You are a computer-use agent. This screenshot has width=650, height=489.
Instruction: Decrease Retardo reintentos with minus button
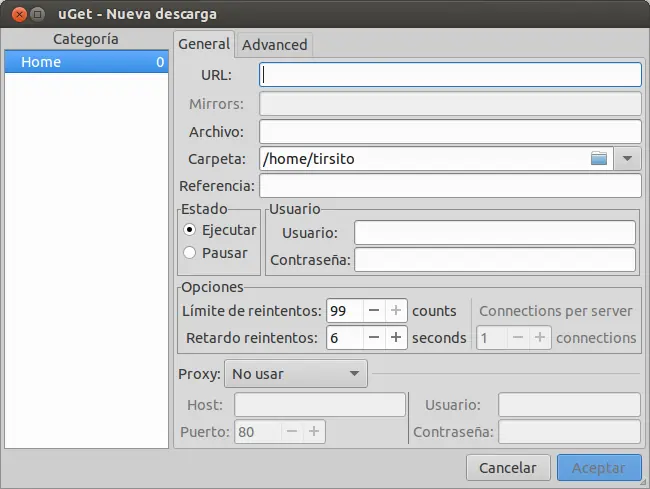click(374, 338)
